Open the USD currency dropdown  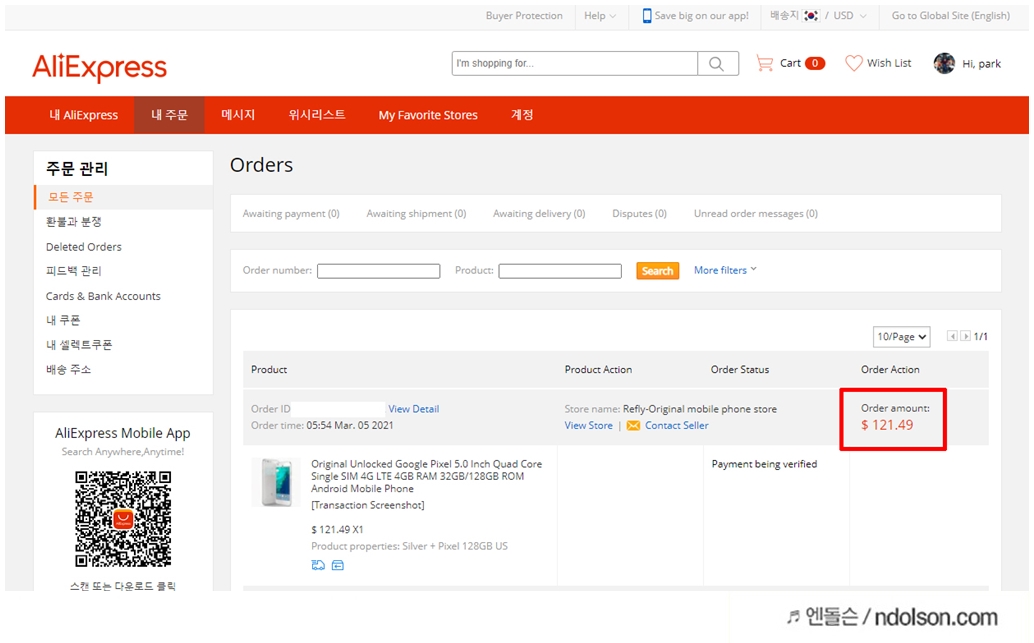[849, 15]
